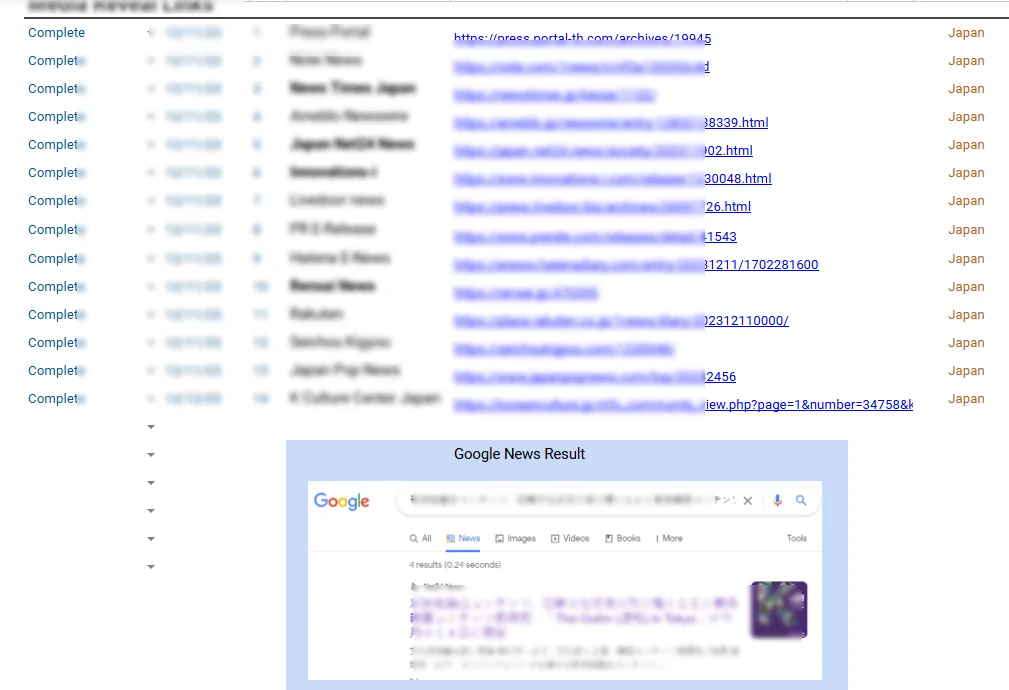Screen dimensions: 1009x690
Task: Open status dropdown in the 1543 row
Action: (x=151, y=230)
